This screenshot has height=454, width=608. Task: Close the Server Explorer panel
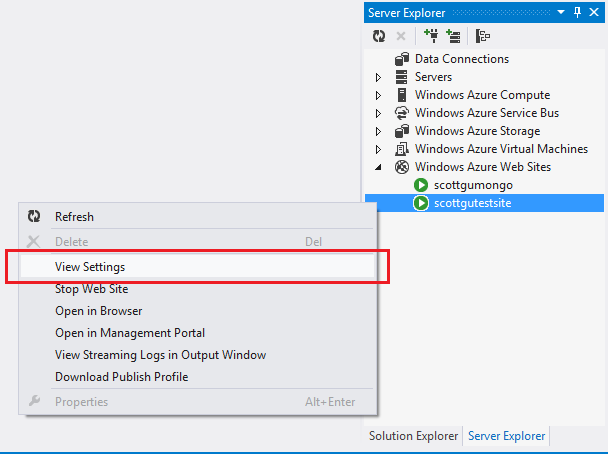click(594, 12)
